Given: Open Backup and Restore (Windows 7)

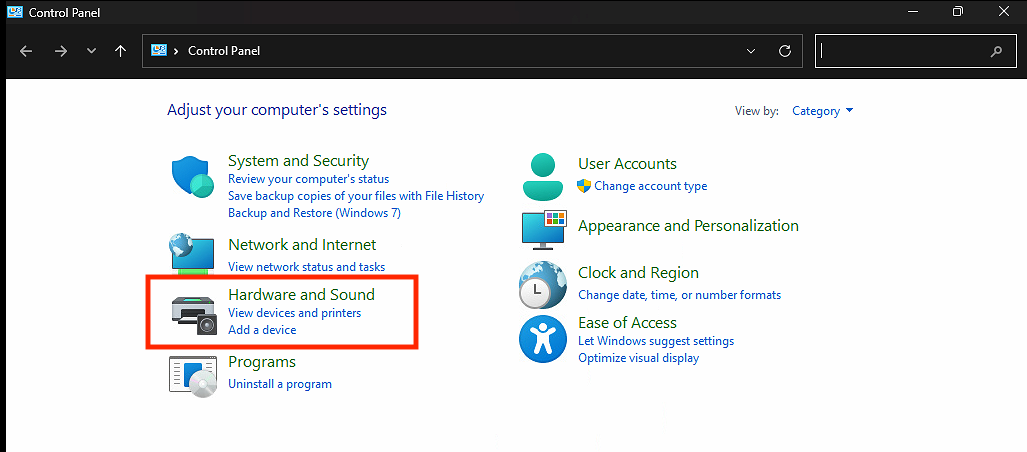Looking at the screenshot, I should click(x=314, y=213).
